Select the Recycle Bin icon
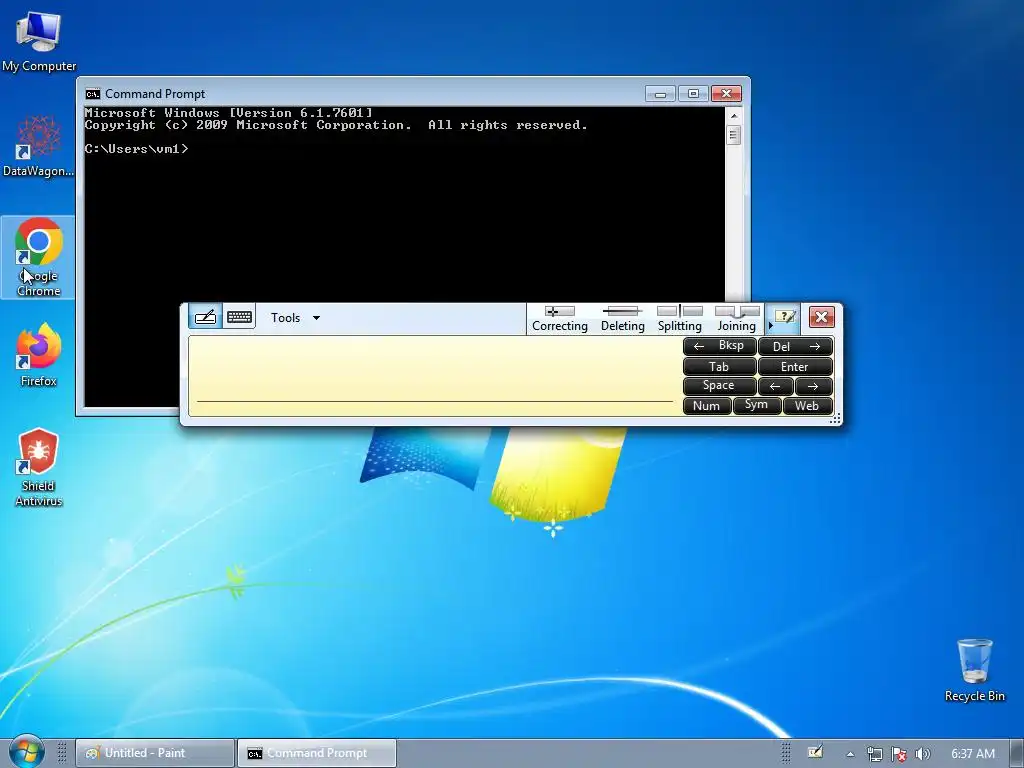This screenshot has height=768, width=1024. [x=974, y=670]
